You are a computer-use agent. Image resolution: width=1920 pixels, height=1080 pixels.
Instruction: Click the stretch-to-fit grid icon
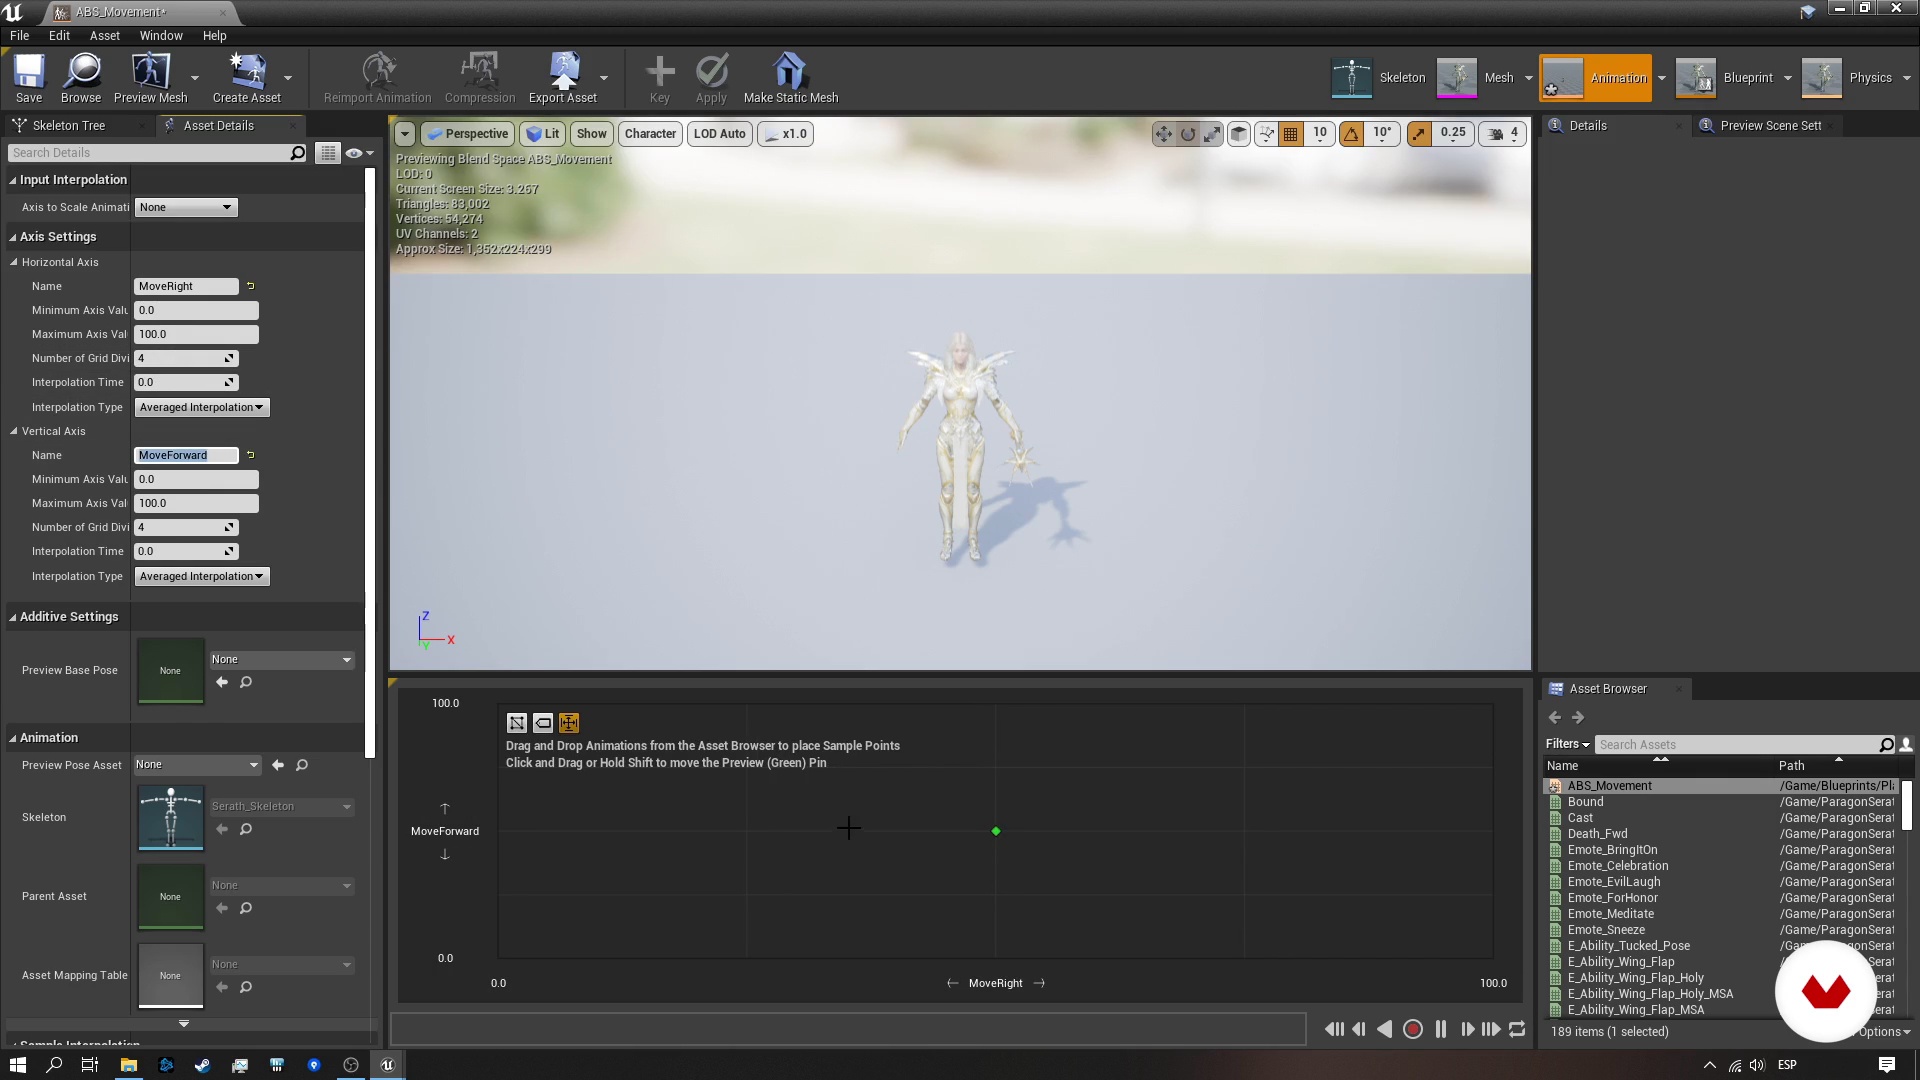click(569, 723)
